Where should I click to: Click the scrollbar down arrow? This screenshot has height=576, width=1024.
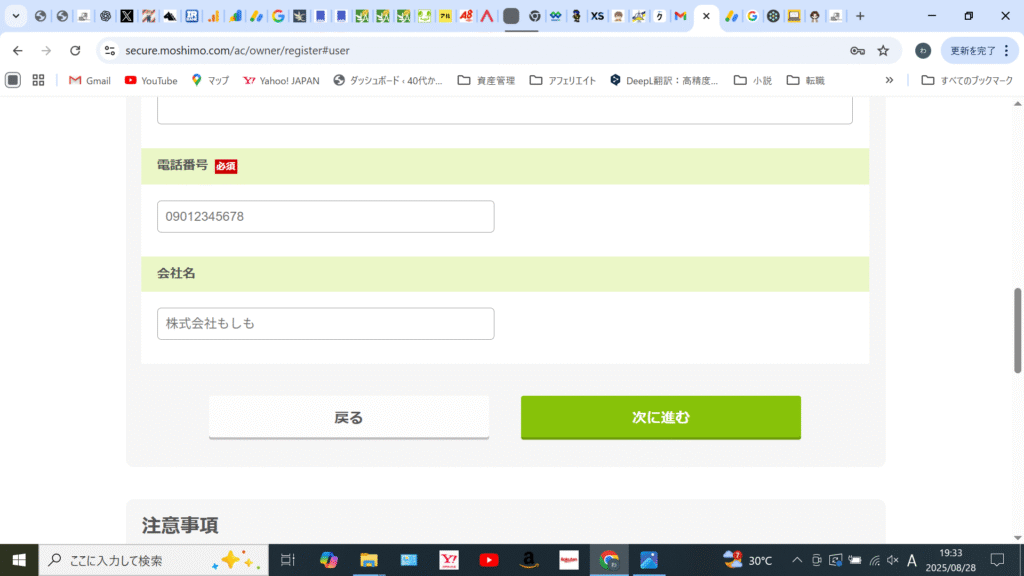[1017, 538]
